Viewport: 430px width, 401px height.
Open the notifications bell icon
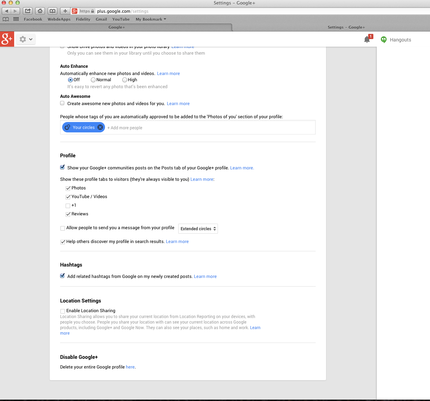click(x=367, y=39)
